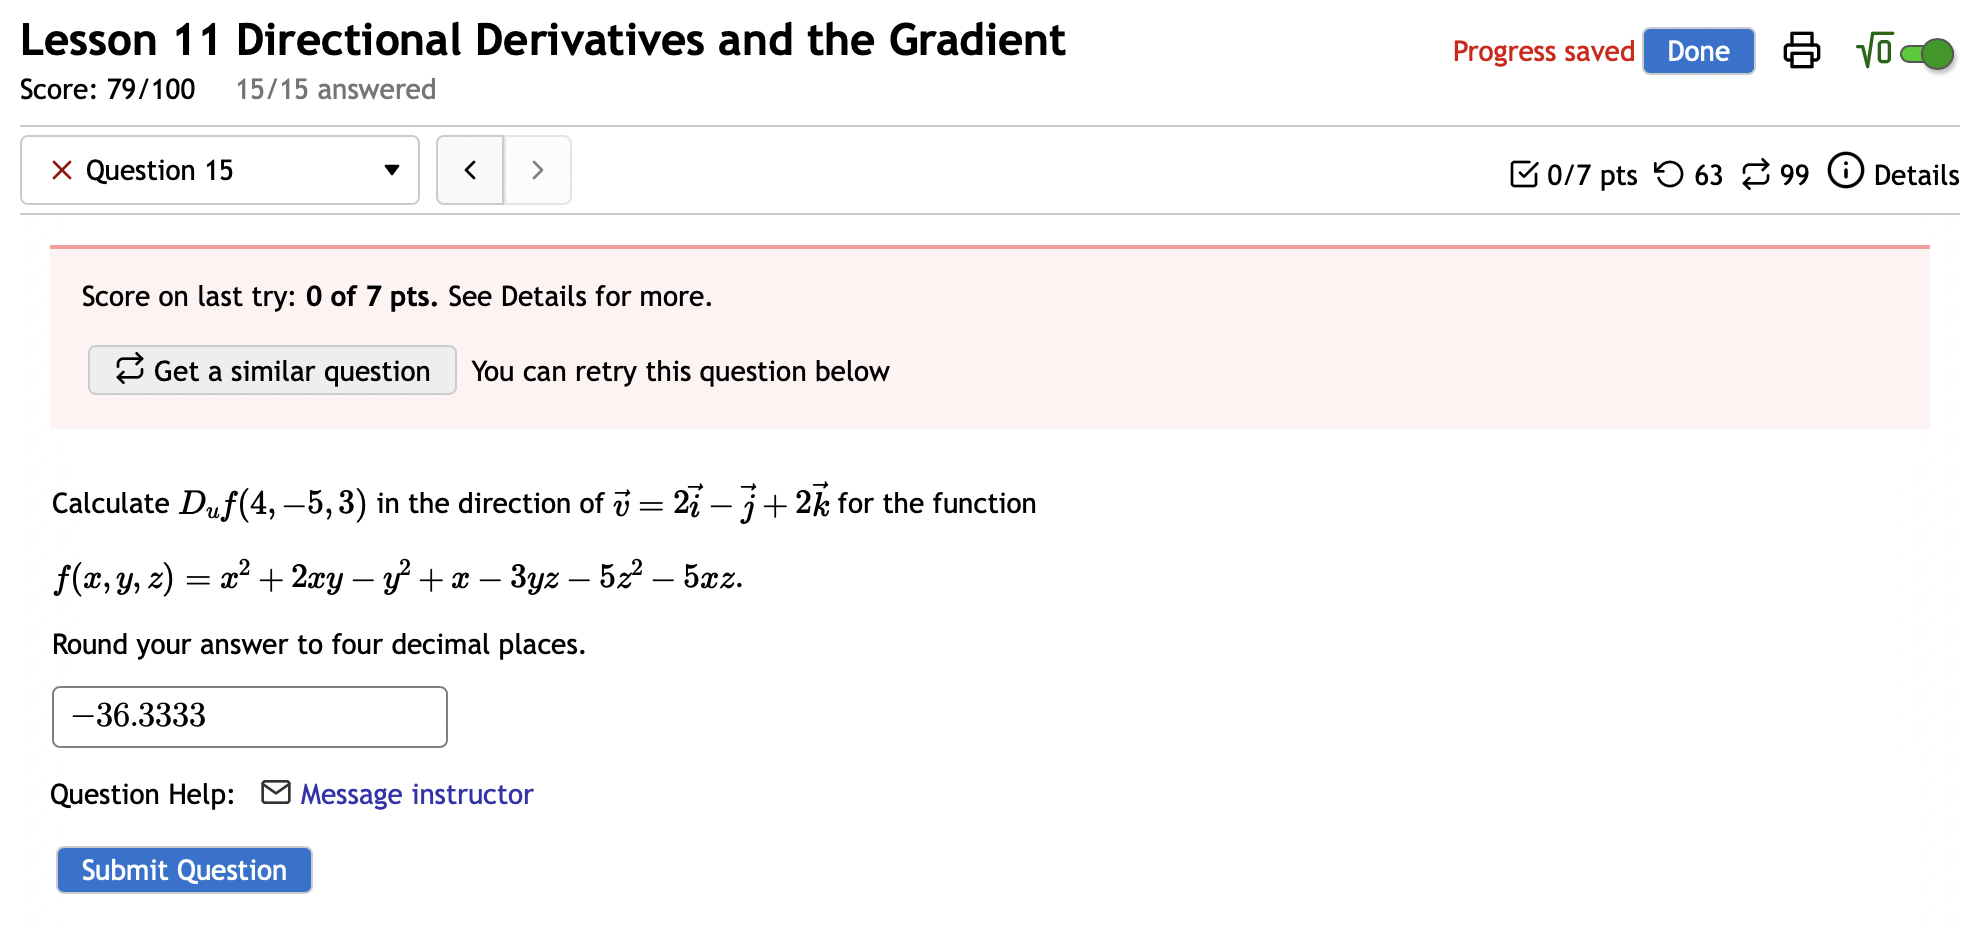Click the Done button
This screenshot has width=1980, height=932.
1697,50
